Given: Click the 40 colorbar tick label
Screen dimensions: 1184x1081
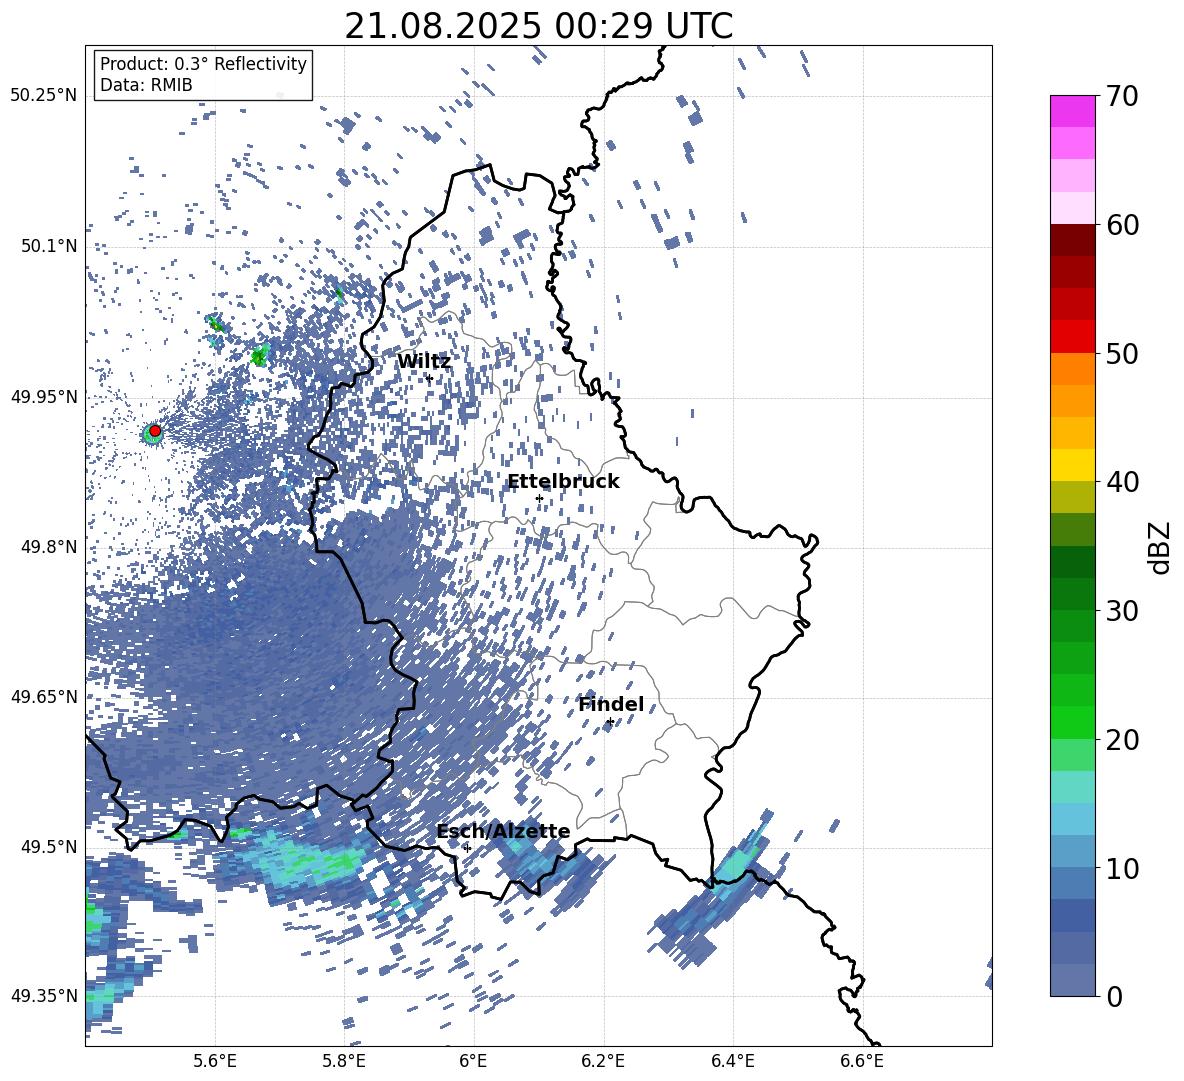Looking at the screenshot, I should [1122, 482].
